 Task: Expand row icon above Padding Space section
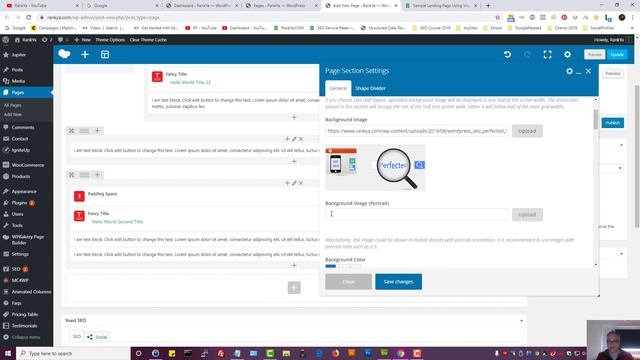click(x=71, y=175)
